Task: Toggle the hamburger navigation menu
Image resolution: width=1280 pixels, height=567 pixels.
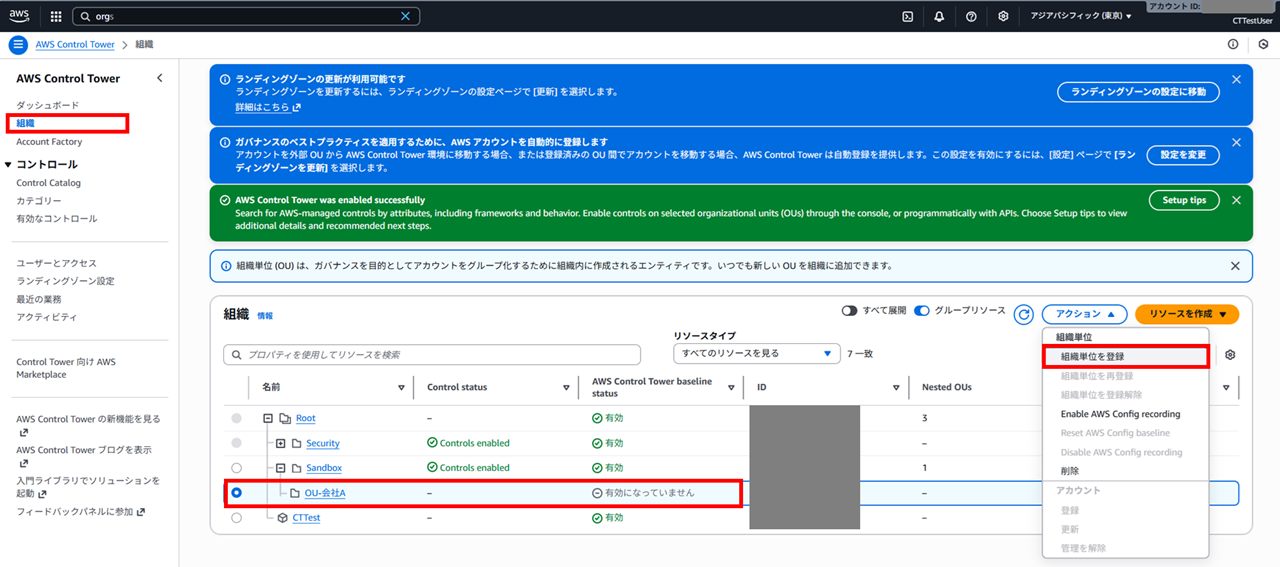Action: [x=18, y=45]
